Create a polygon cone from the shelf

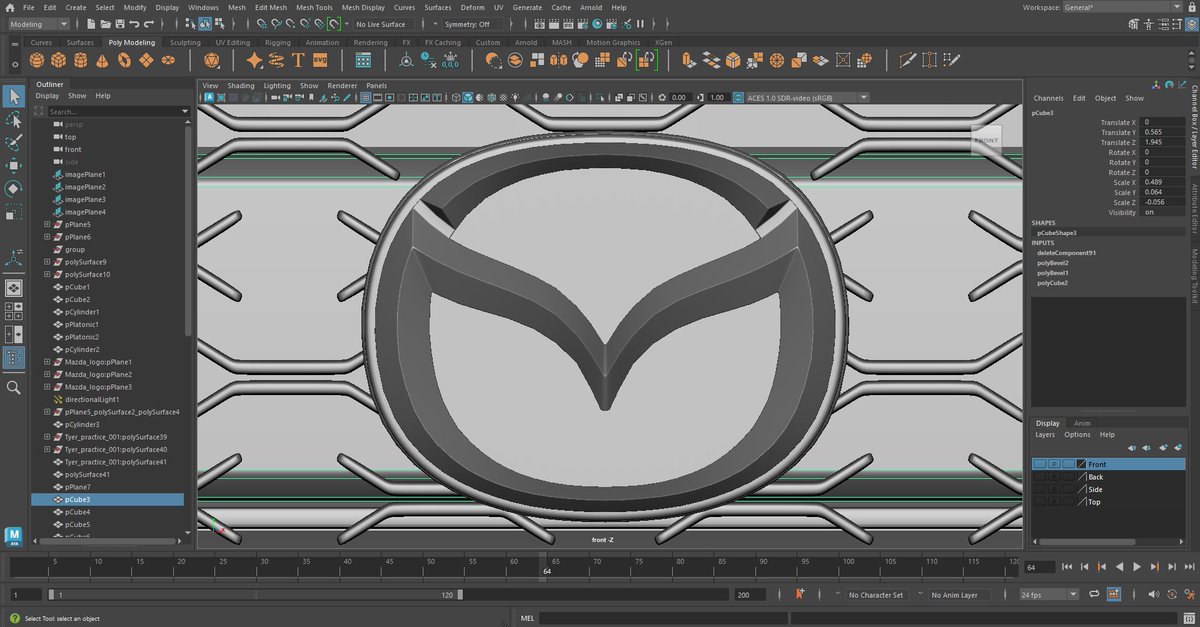pyautogui.click(x=101, y=61)
